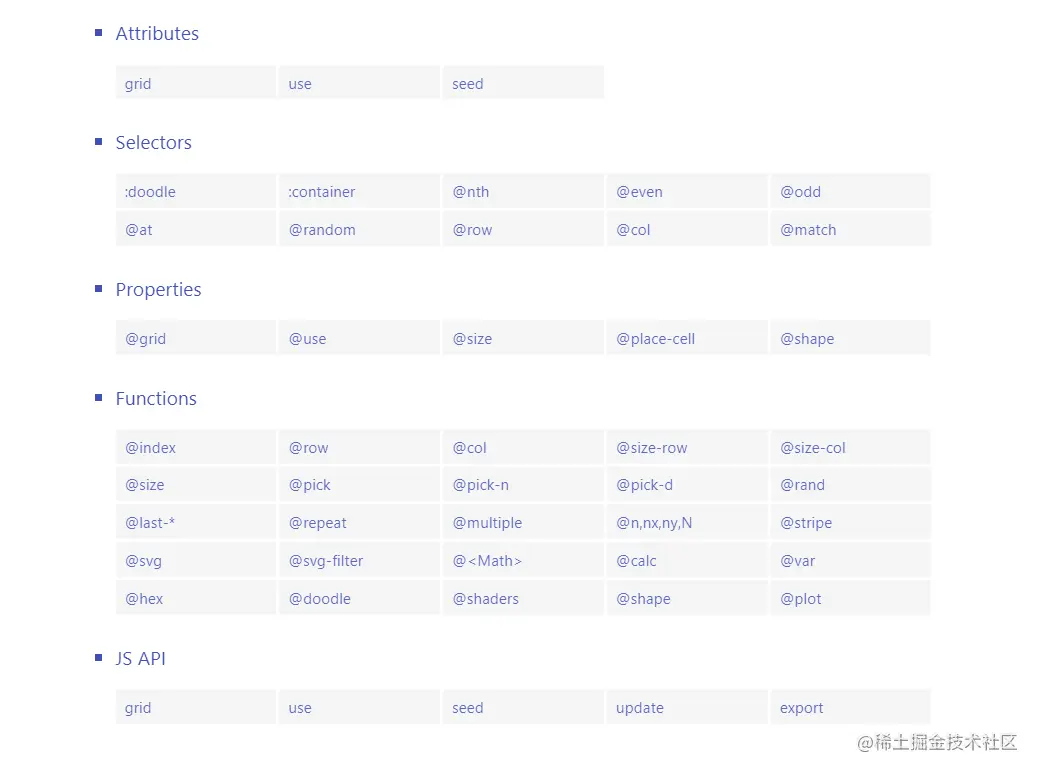
Task: Click @size in the Properties section
Action: (523, 338)
